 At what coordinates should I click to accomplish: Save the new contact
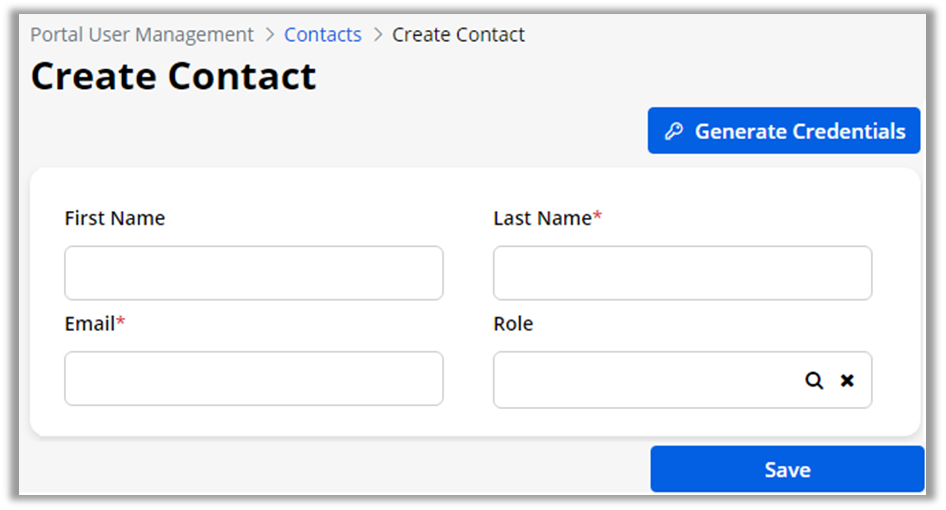pos(787,469)
